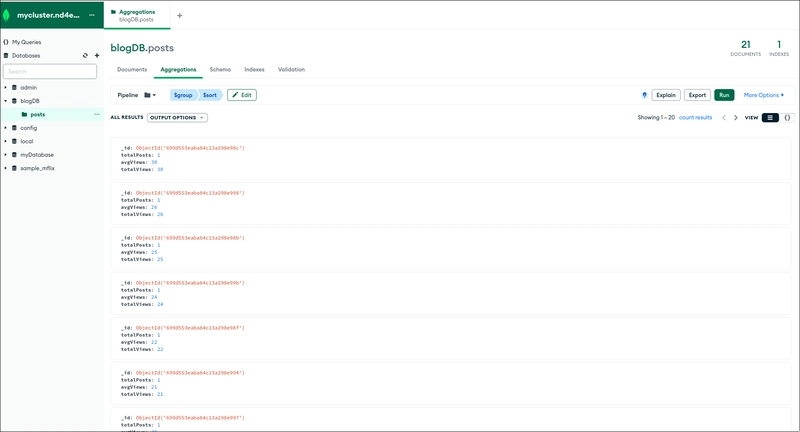The width and height of the screenshot is (800, 432).
Task: Expand the admin database tree
Action: pyautogui.click(x=5, y=87)
